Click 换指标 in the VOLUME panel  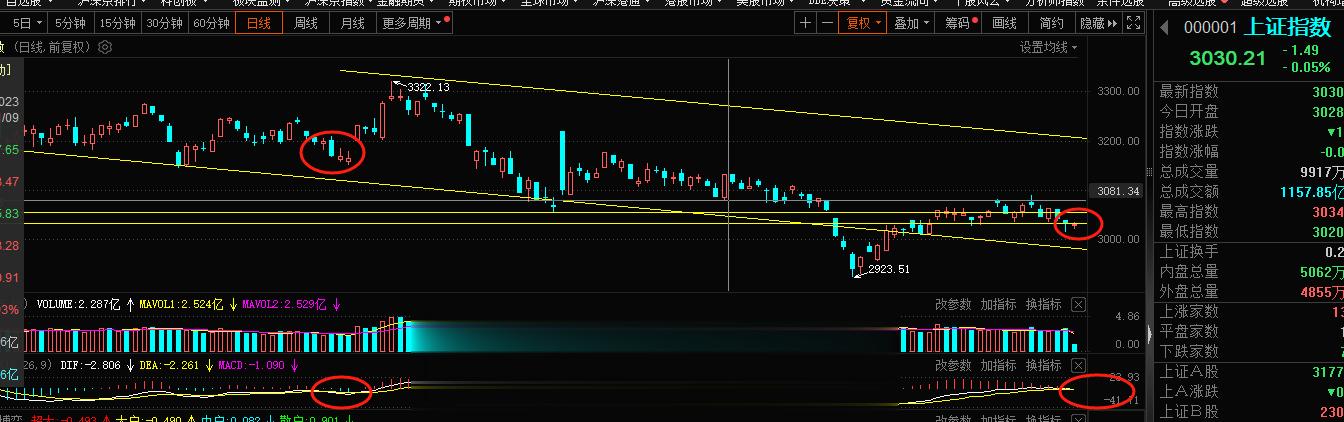click(x=1043, y=304)
